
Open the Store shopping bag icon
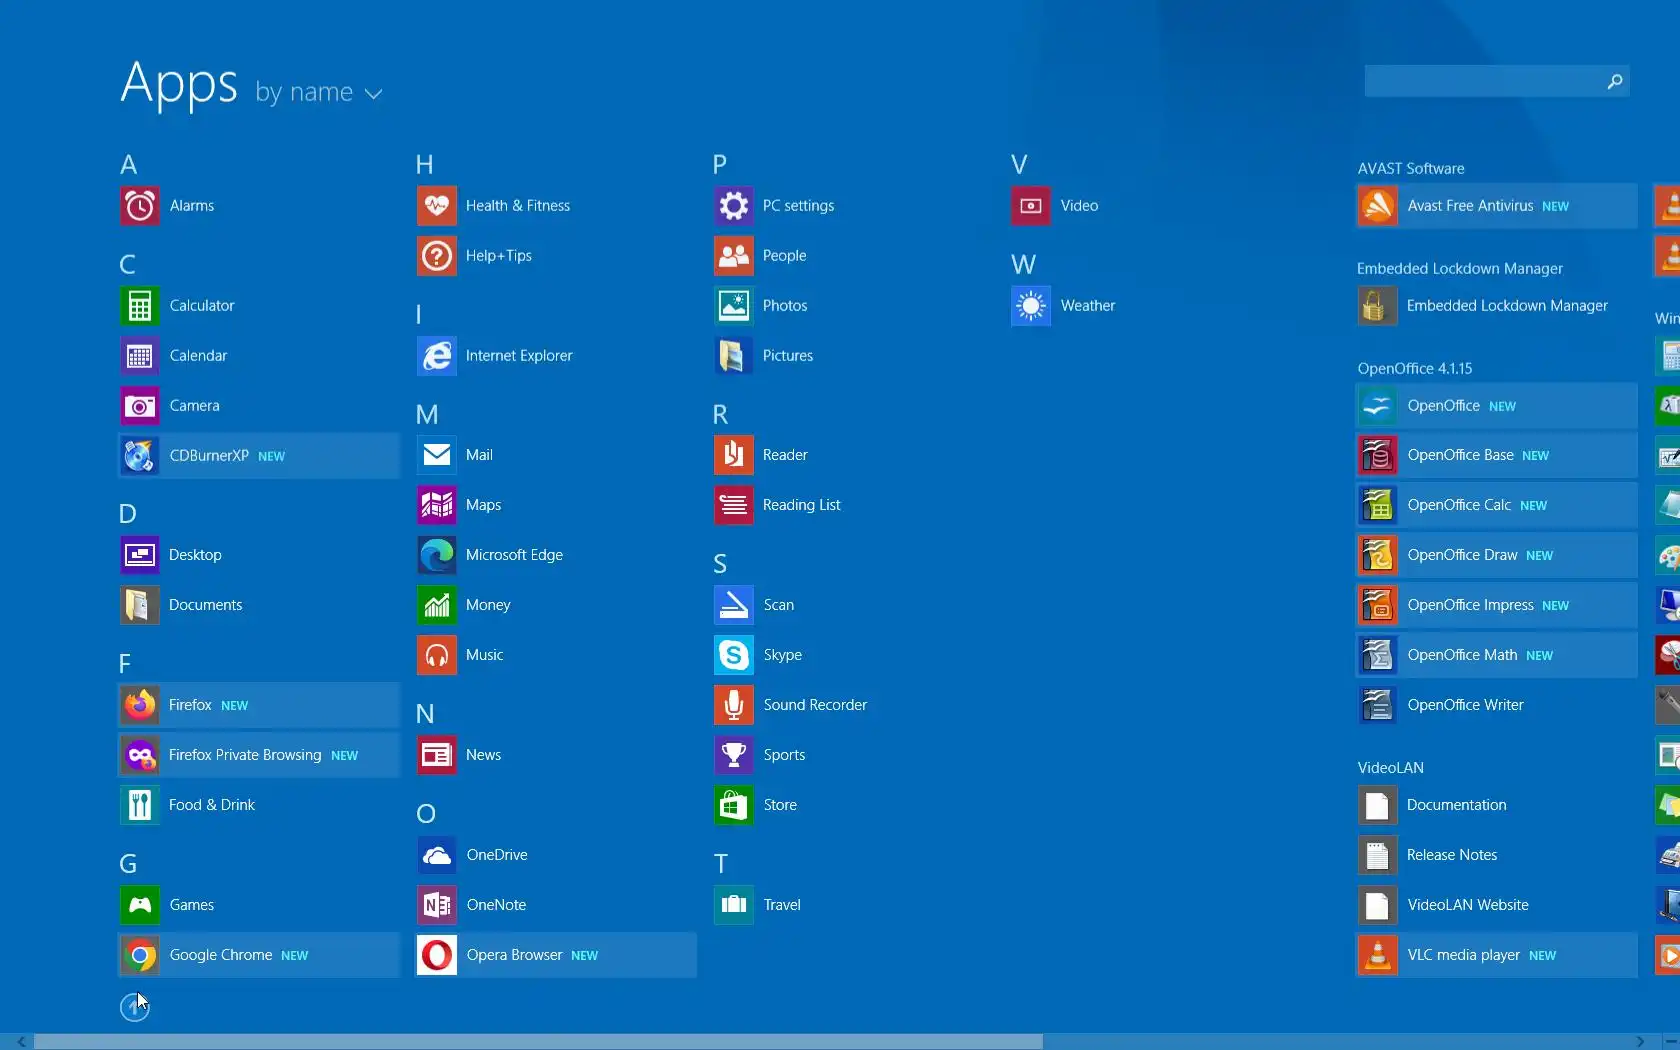coord(734,805)
